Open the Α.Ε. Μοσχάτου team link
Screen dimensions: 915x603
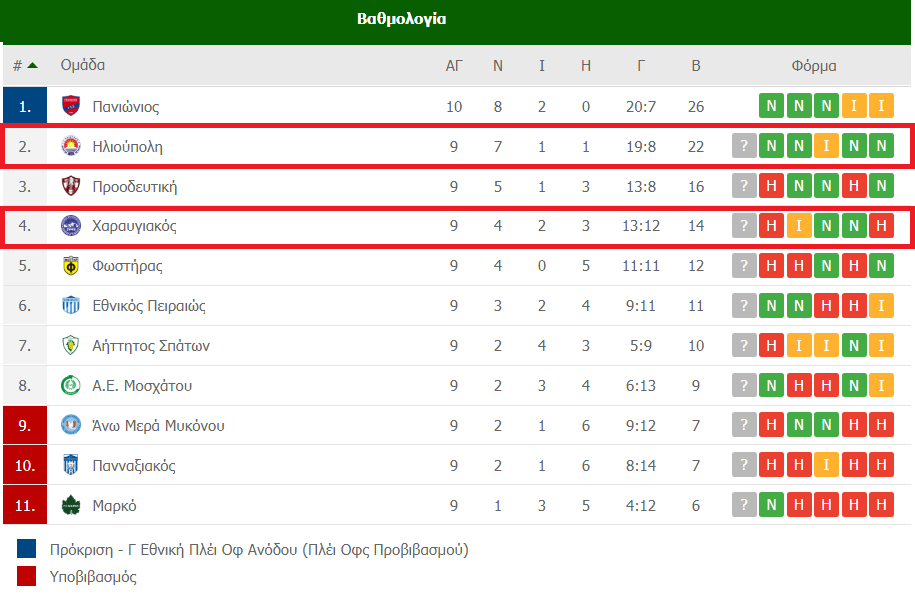(x=142, y=386)
